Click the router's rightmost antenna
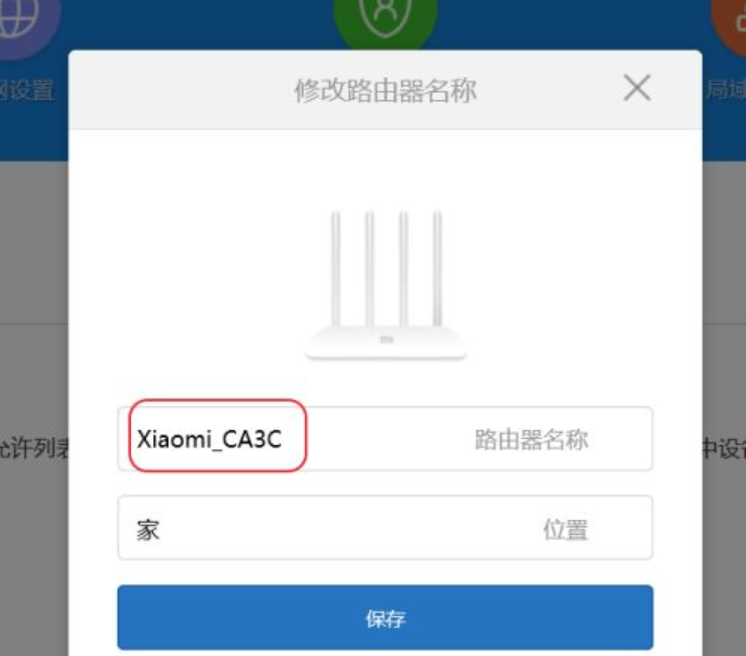The image size is (746, 656). click(437, 269)
